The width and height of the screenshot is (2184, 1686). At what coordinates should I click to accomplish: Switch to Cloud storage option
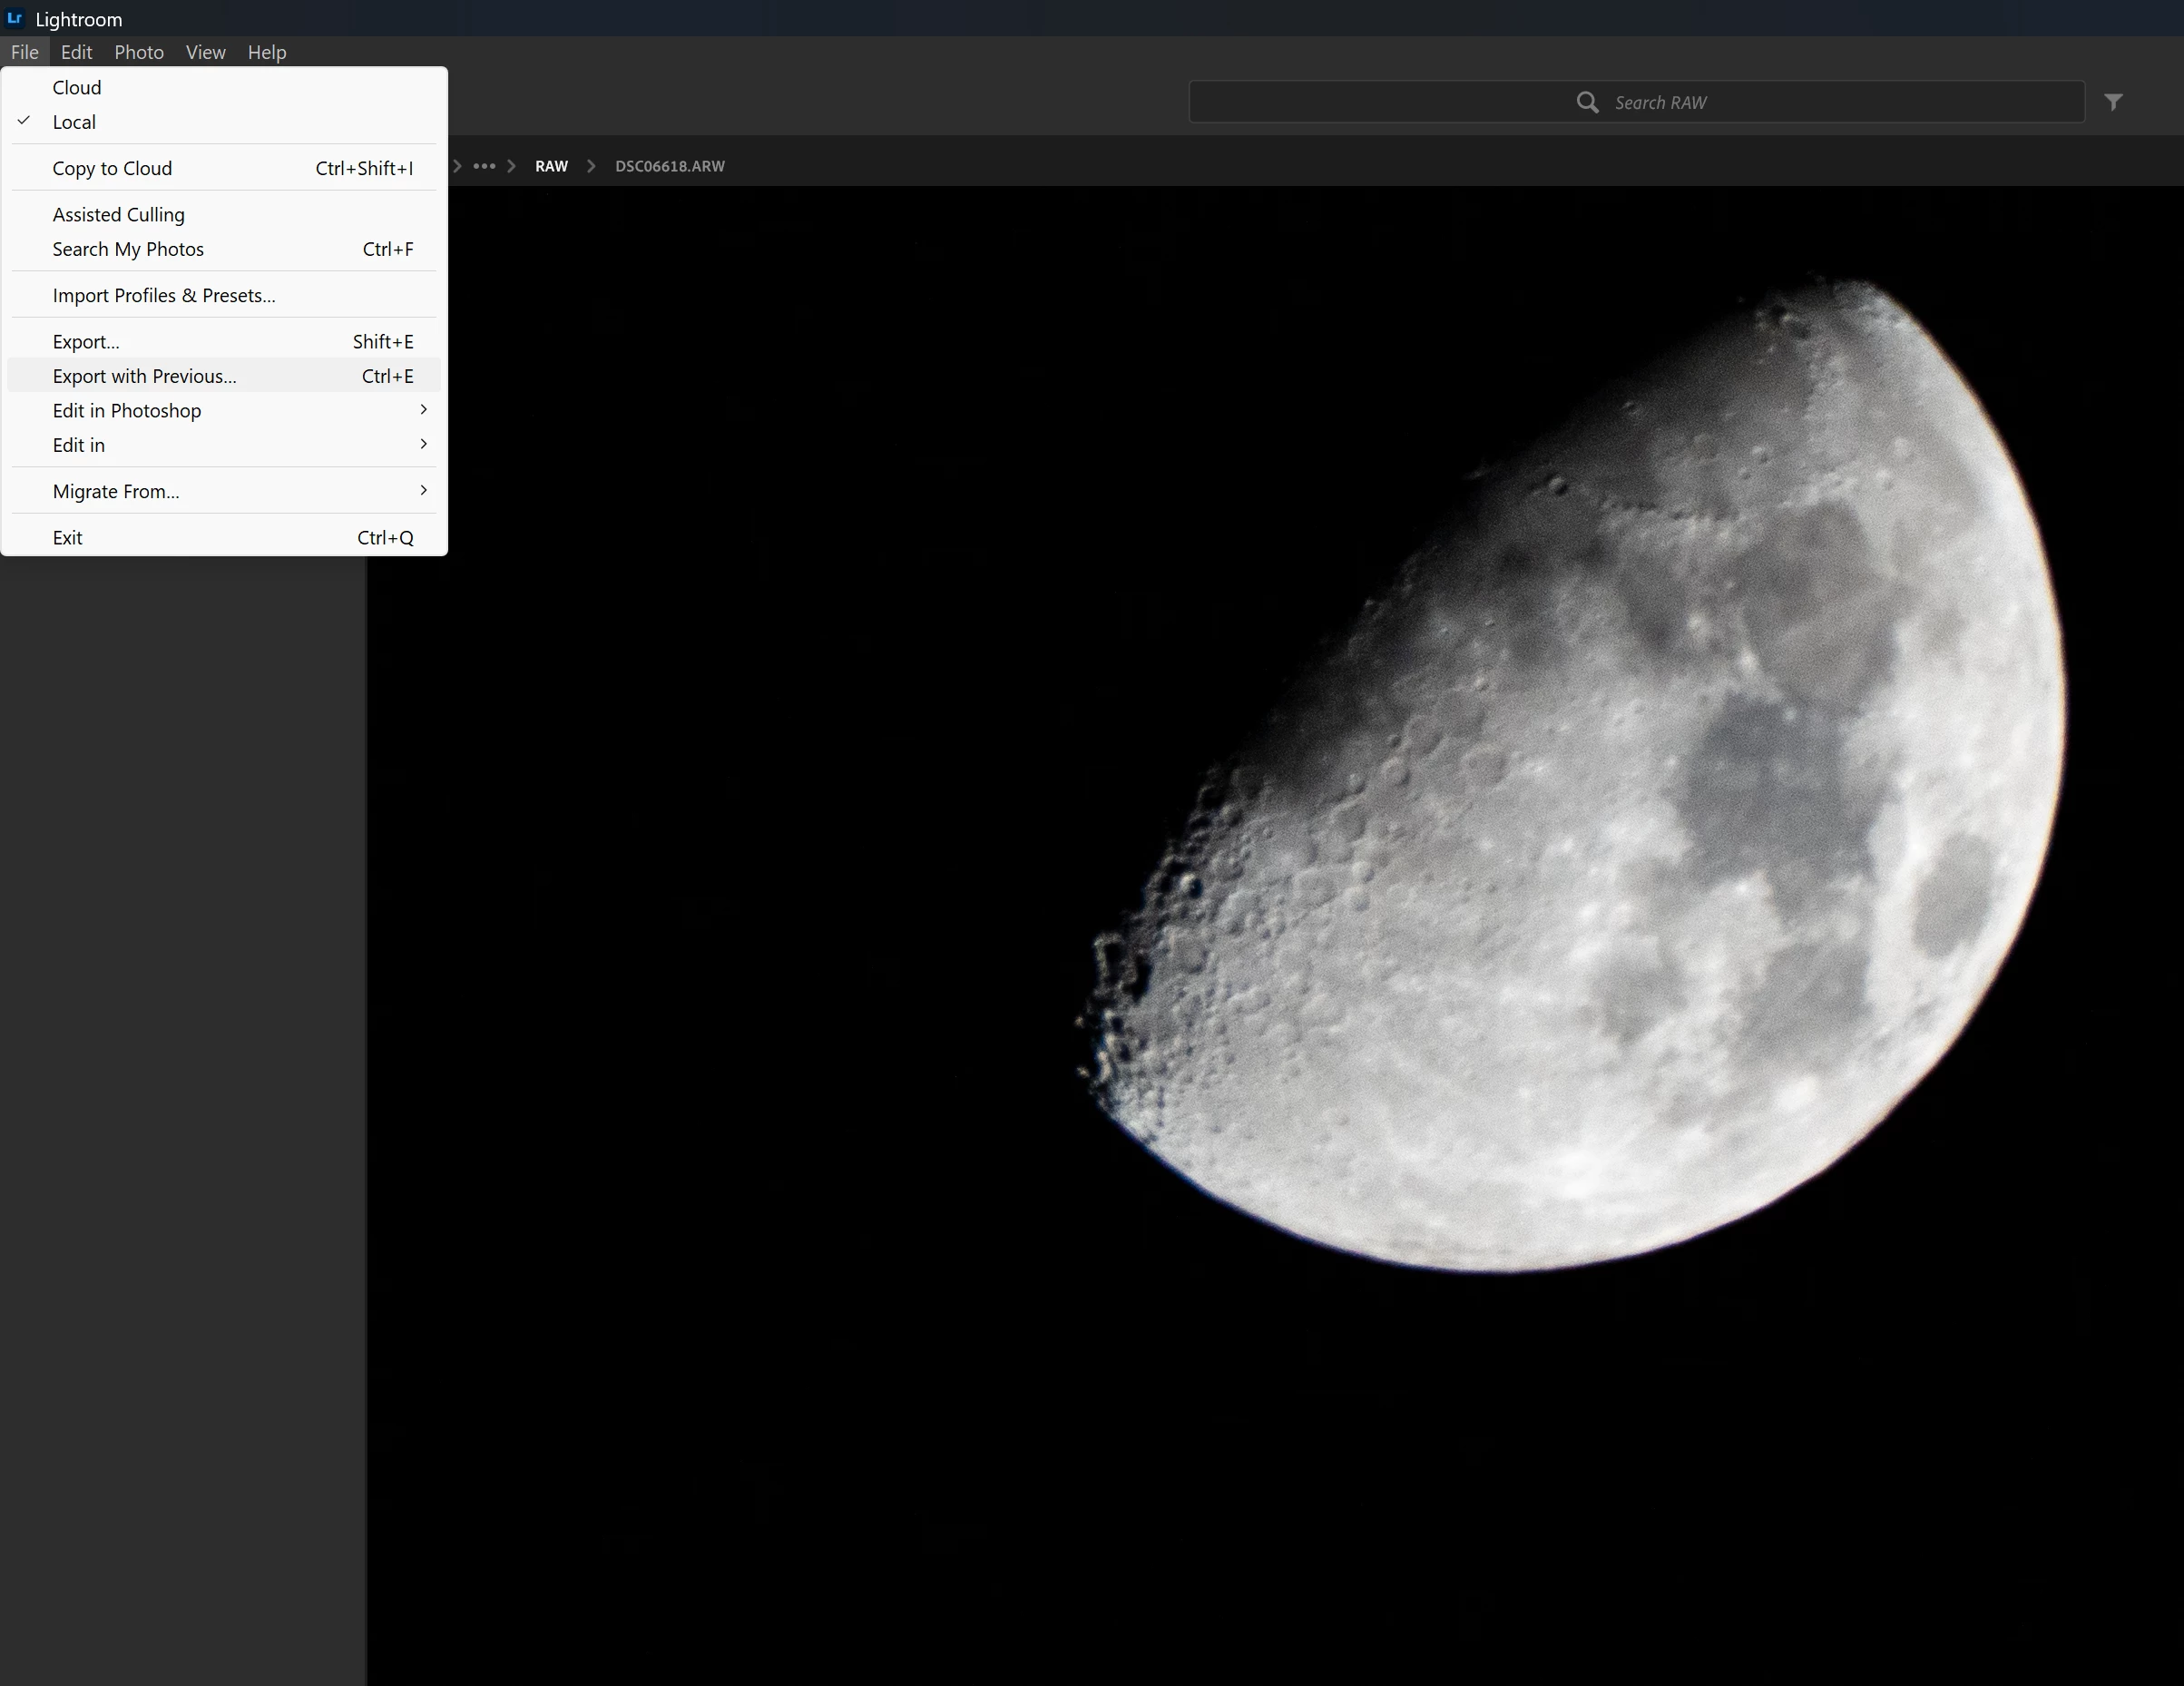pyautogui.click(x=77, y=88)
